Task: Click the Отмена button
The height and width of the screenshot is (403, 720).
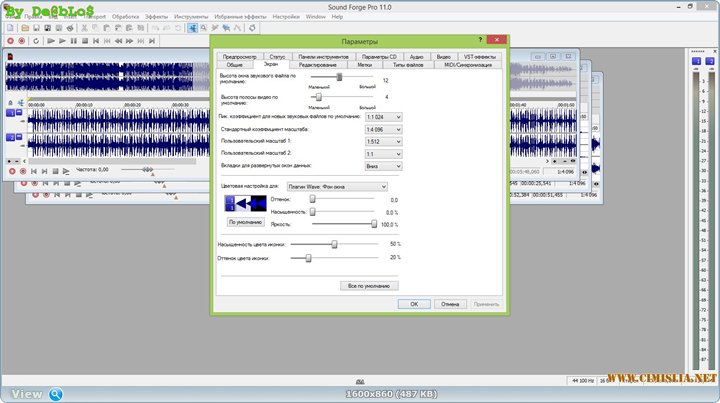Action: [449, 303]
